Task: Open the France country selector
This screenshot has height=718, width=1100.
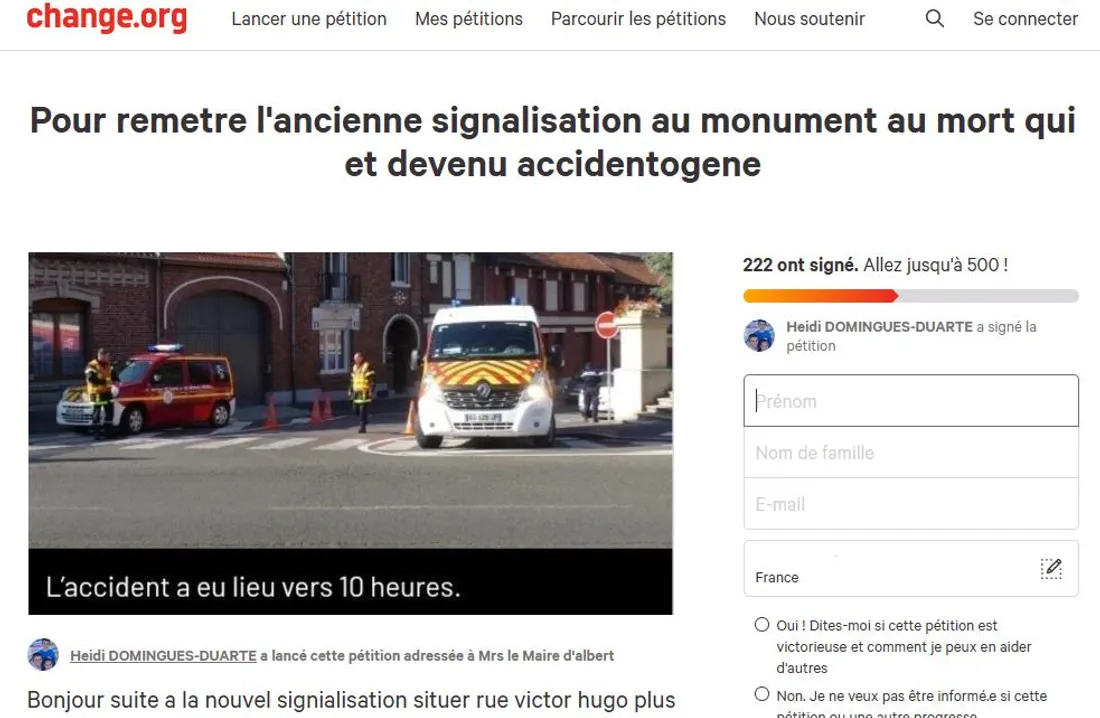Action: point(911,569)
